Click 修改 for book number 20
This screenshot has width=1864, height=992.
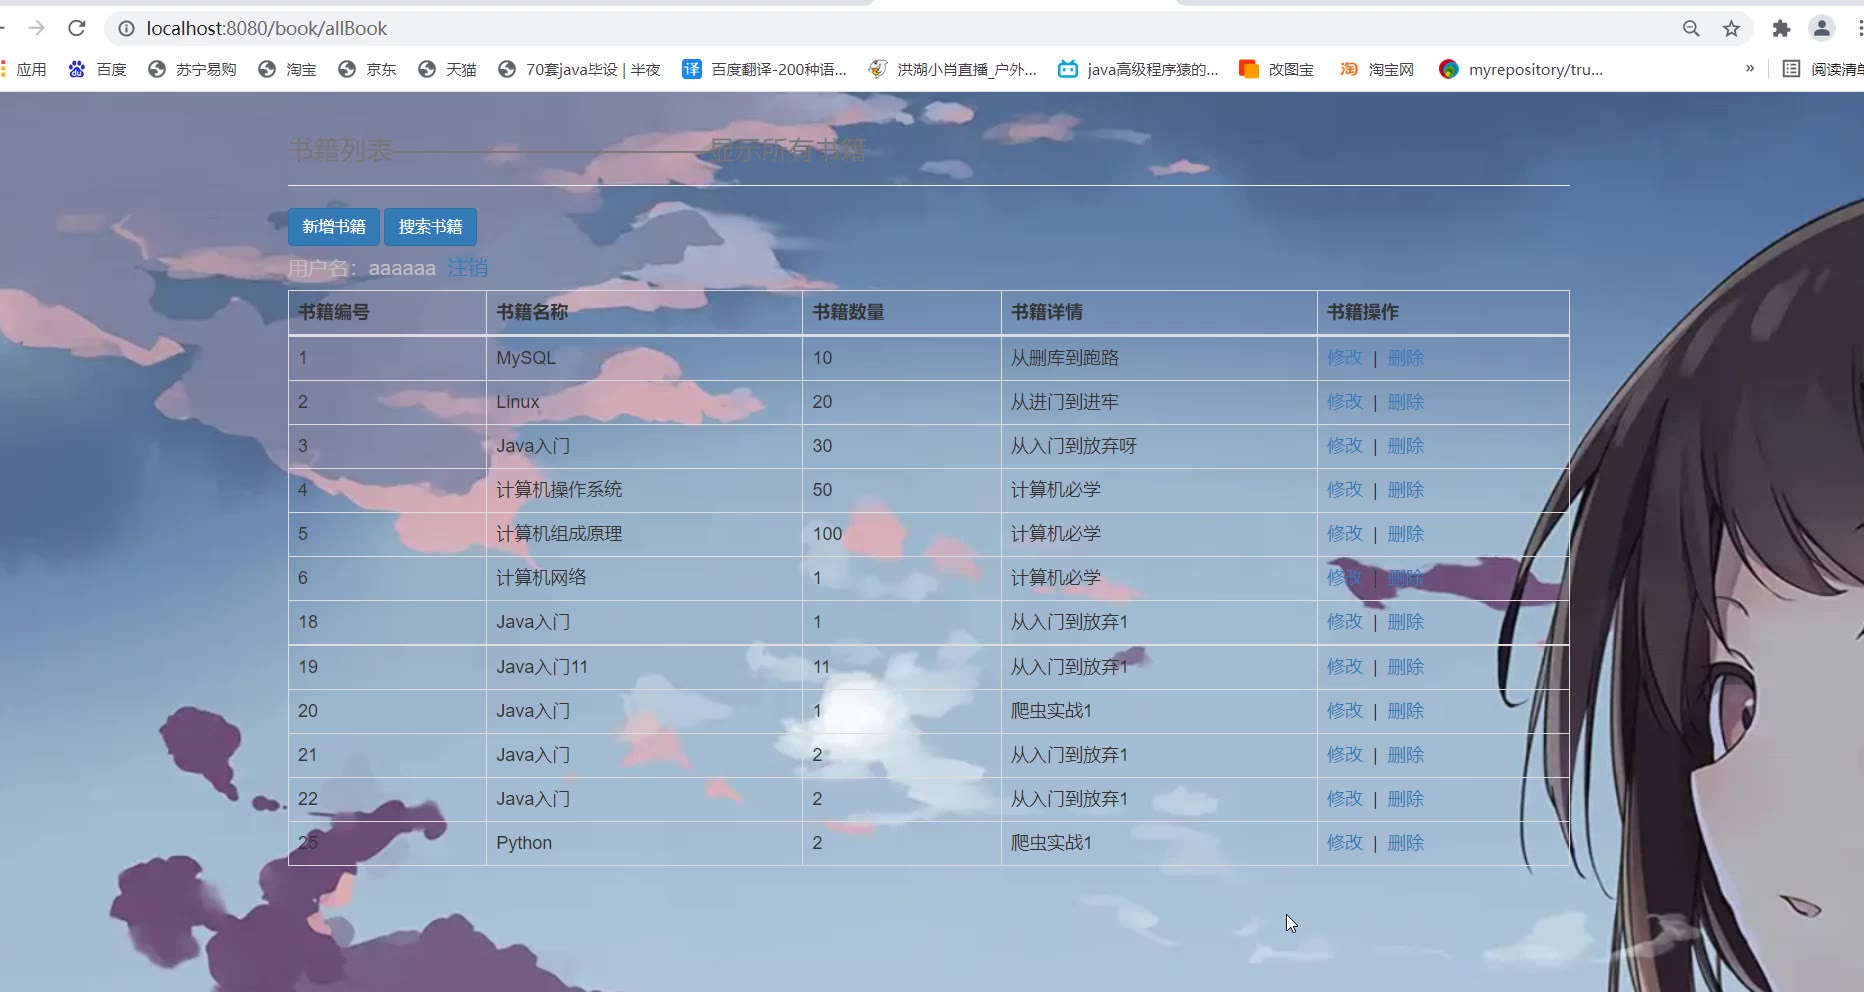tap(1345, 711)
